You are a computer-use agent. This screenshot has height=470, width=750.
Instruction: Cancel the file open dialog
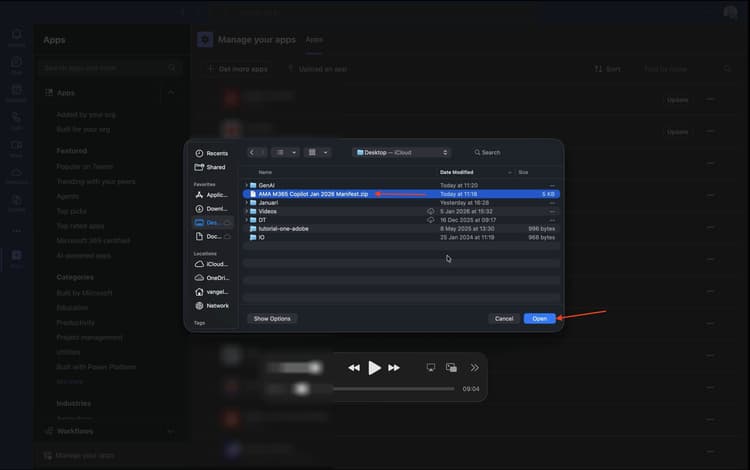pos(504,318)
